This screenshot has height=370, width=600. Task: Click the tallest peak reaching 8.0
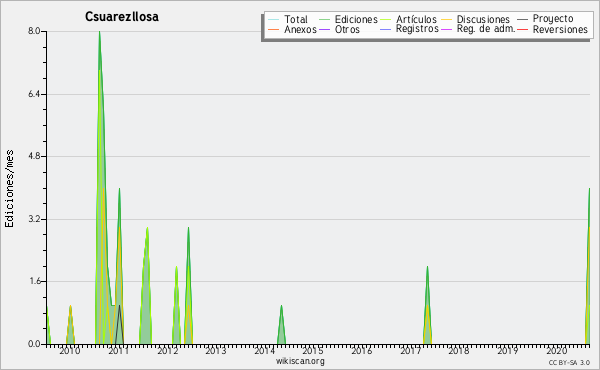[99, 32]
